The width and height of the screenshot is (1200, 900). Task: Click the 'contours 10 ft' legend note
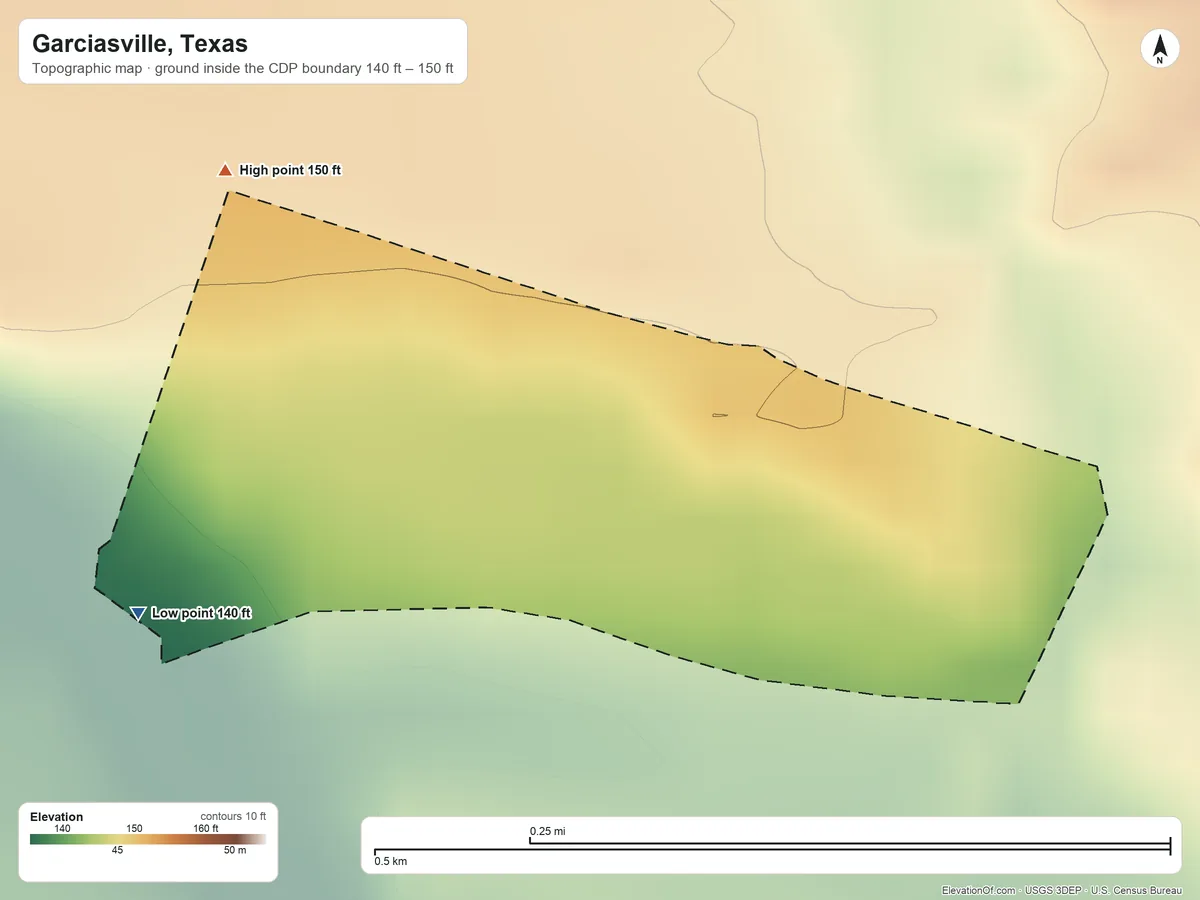[233, 817]
